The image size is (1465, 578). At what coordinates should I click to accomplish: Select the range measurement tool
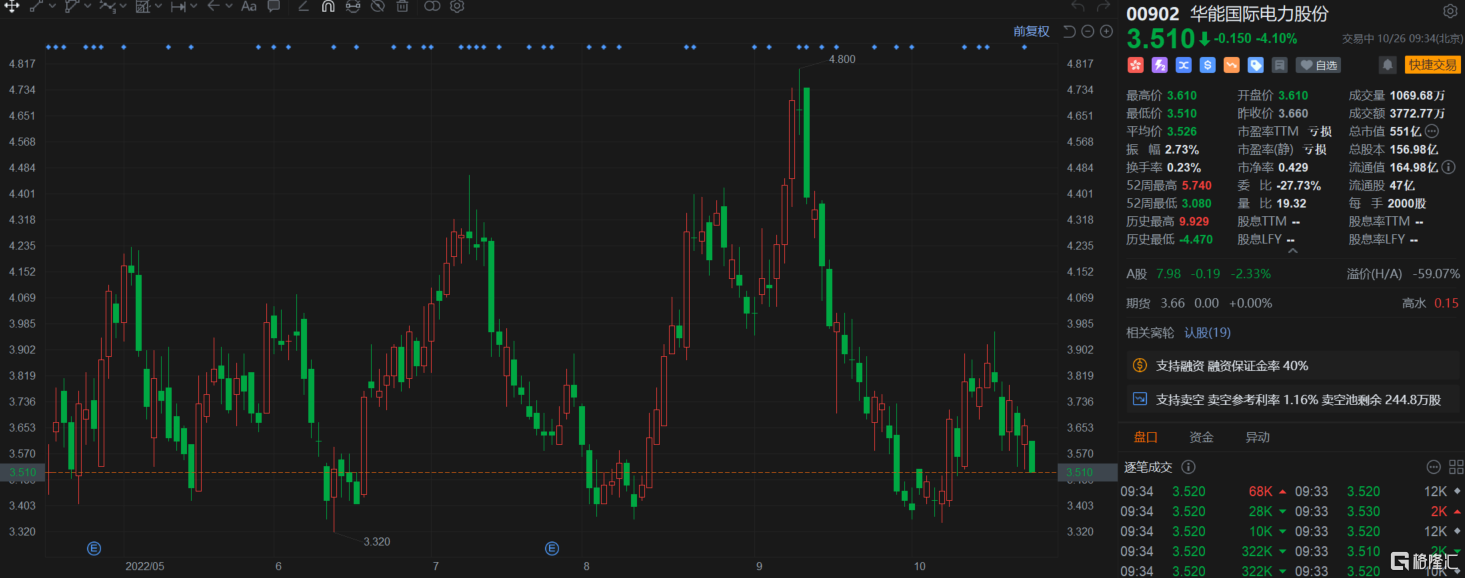[178, 6]
